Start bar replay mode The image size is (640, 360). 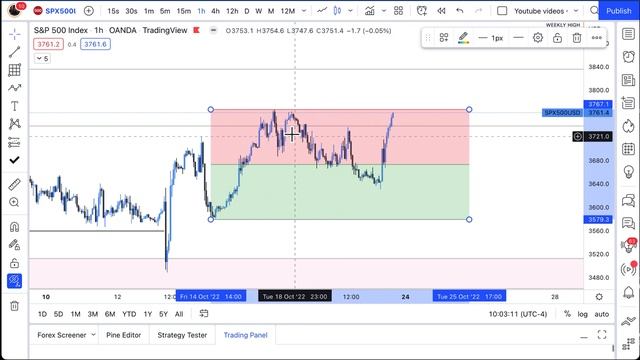coord(441,11)
